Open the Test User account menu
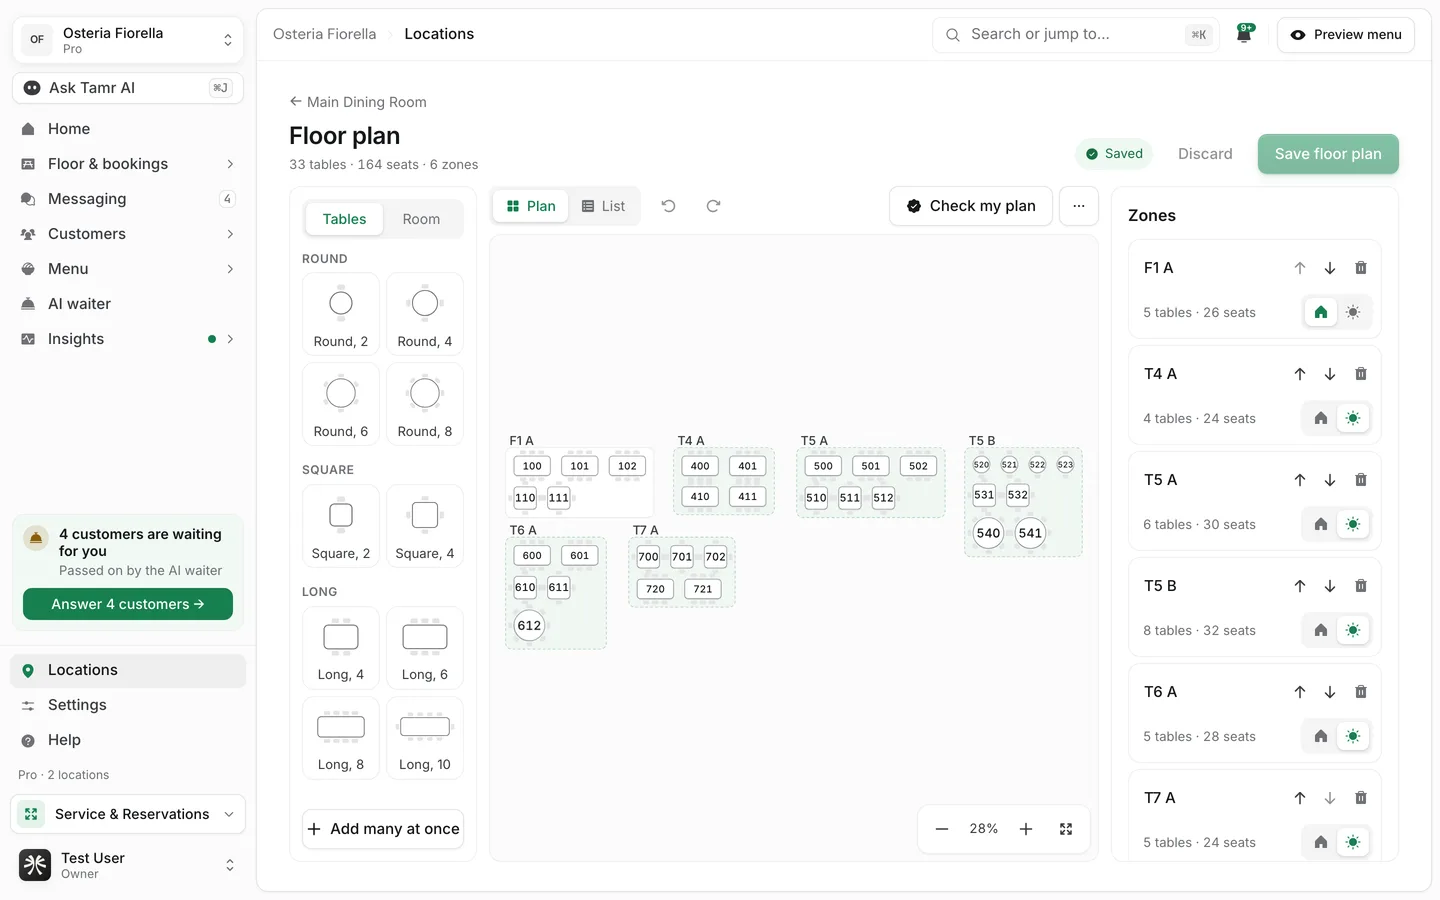 tap(128, 865)
